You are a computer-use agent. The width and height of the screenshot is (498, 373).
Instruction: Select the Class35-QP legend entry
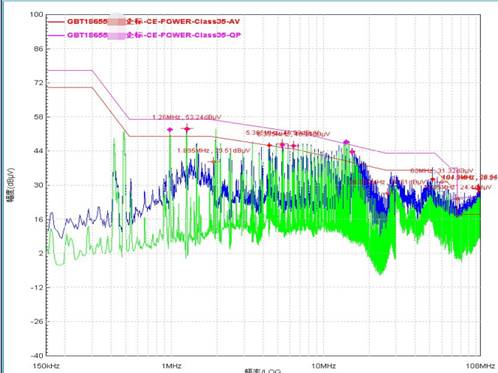[x=154, y=35]
